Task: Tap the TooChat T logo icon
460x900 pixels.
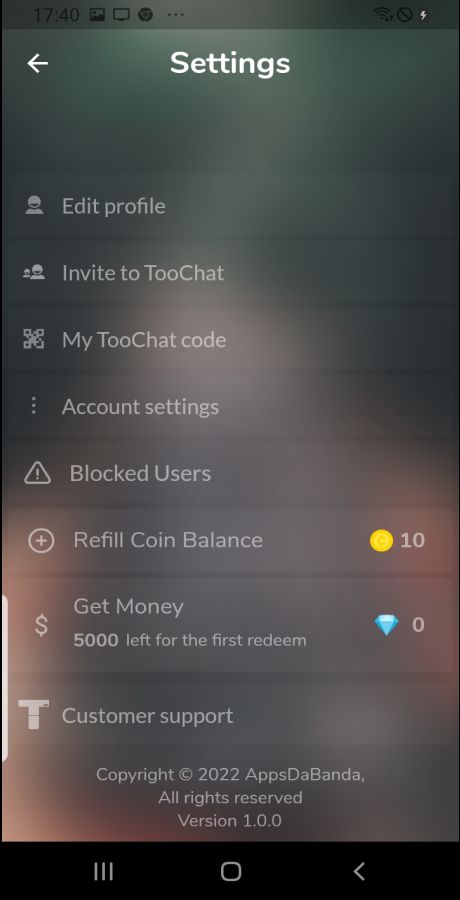Action: (x=33, y=715)
